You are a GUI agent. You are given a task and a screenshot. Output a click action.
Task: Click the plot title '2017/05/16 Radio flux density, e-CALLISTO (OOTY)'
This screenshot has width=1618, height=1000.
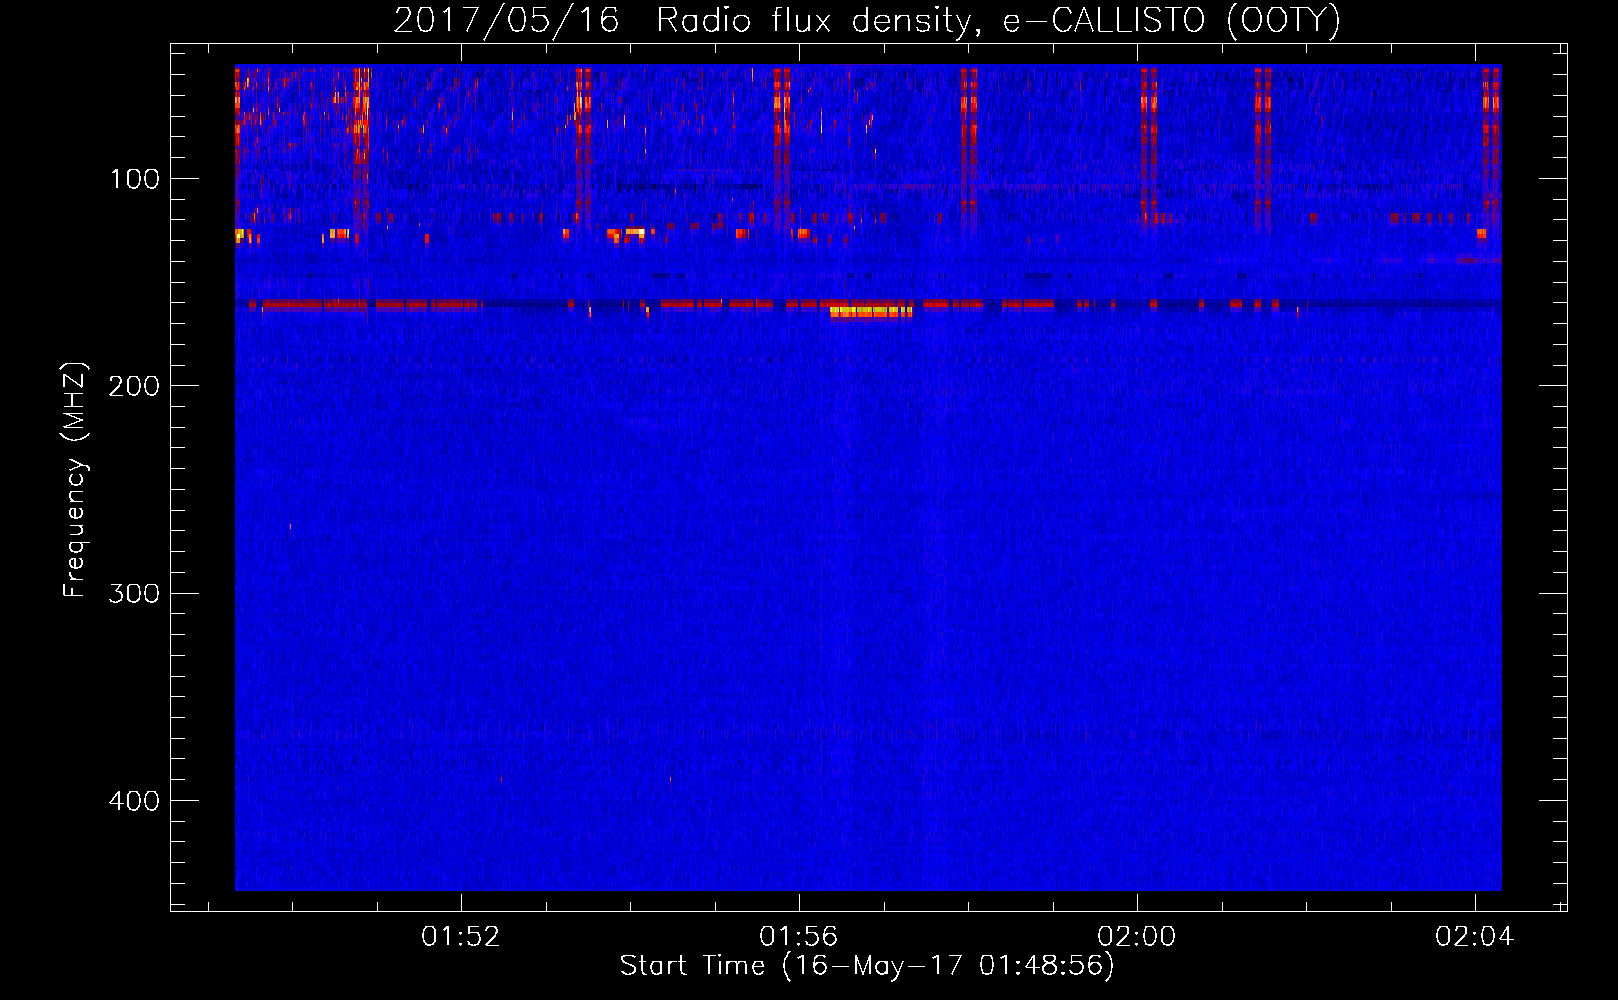867,20
